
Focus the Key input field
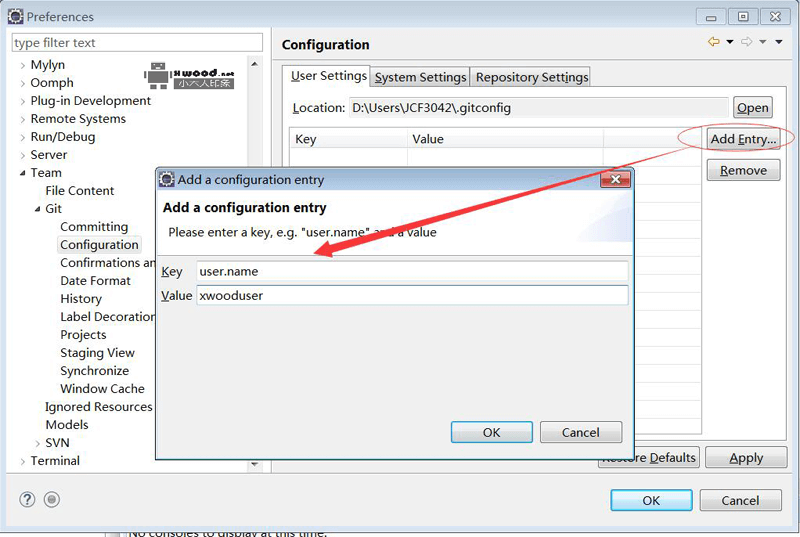click(412, 271)
